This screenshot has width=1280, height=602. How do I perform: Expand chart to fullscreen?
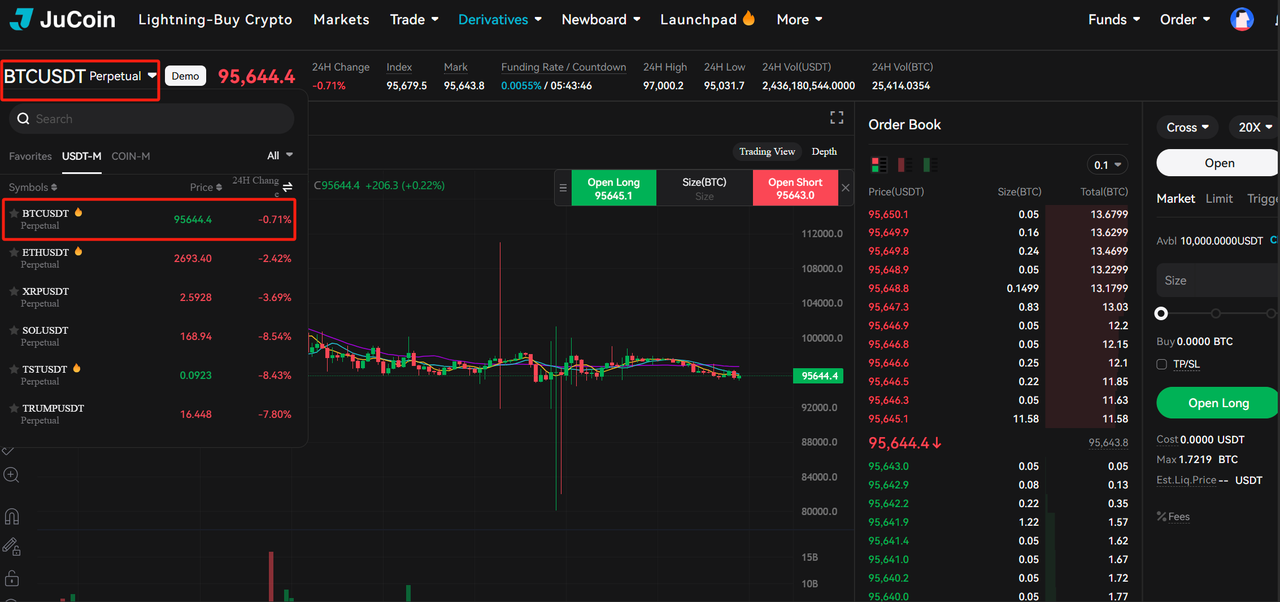(x=837, y=118)
